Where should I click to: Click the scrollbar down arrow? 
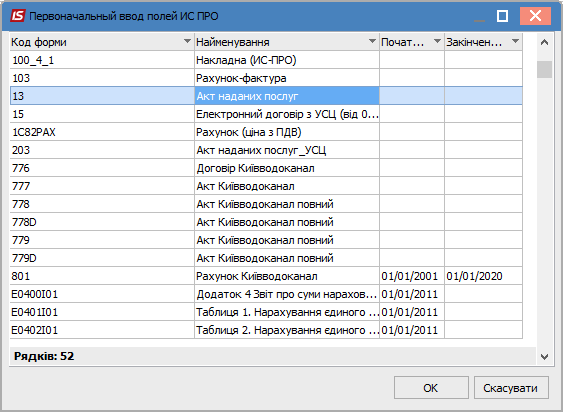[x=544, y=357]
